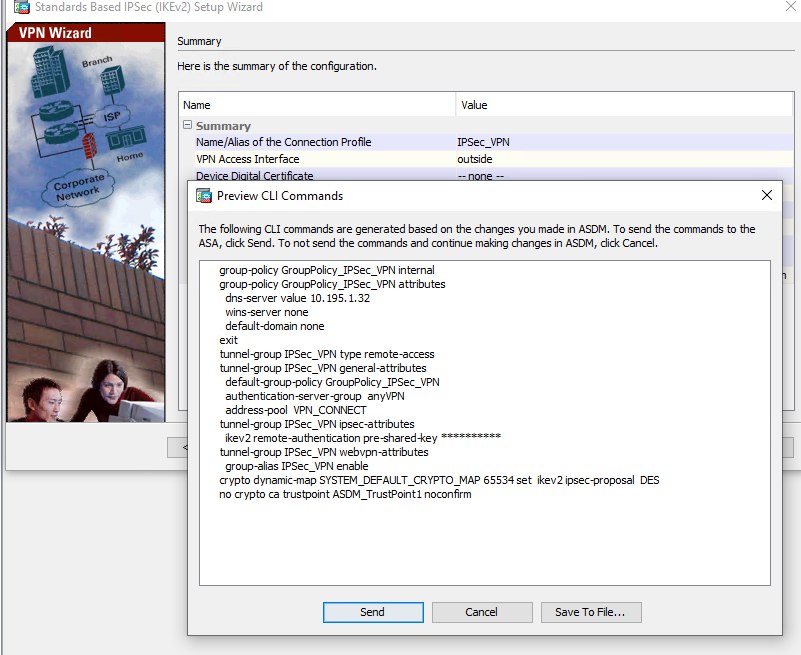Click the tunnel-group type remote-access line

point(327,354)
